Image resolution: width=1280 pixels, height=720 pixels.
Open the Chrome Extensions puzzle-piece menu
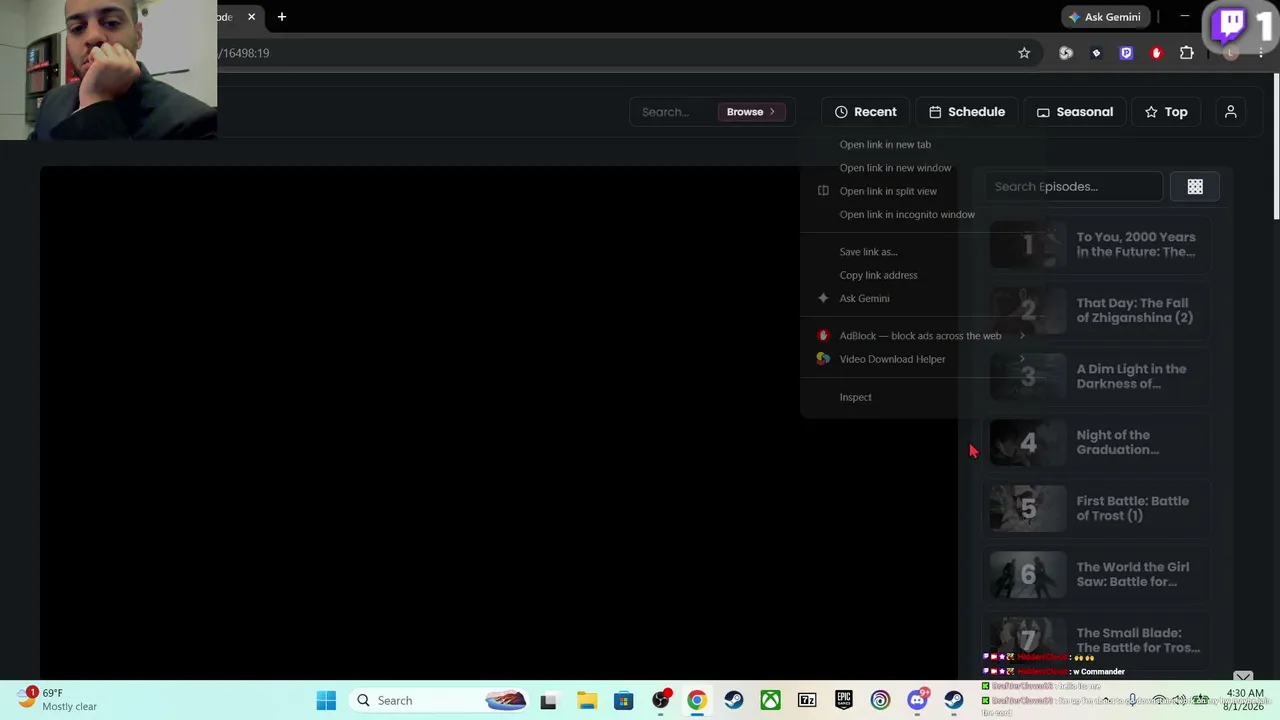click(1187, 53)
